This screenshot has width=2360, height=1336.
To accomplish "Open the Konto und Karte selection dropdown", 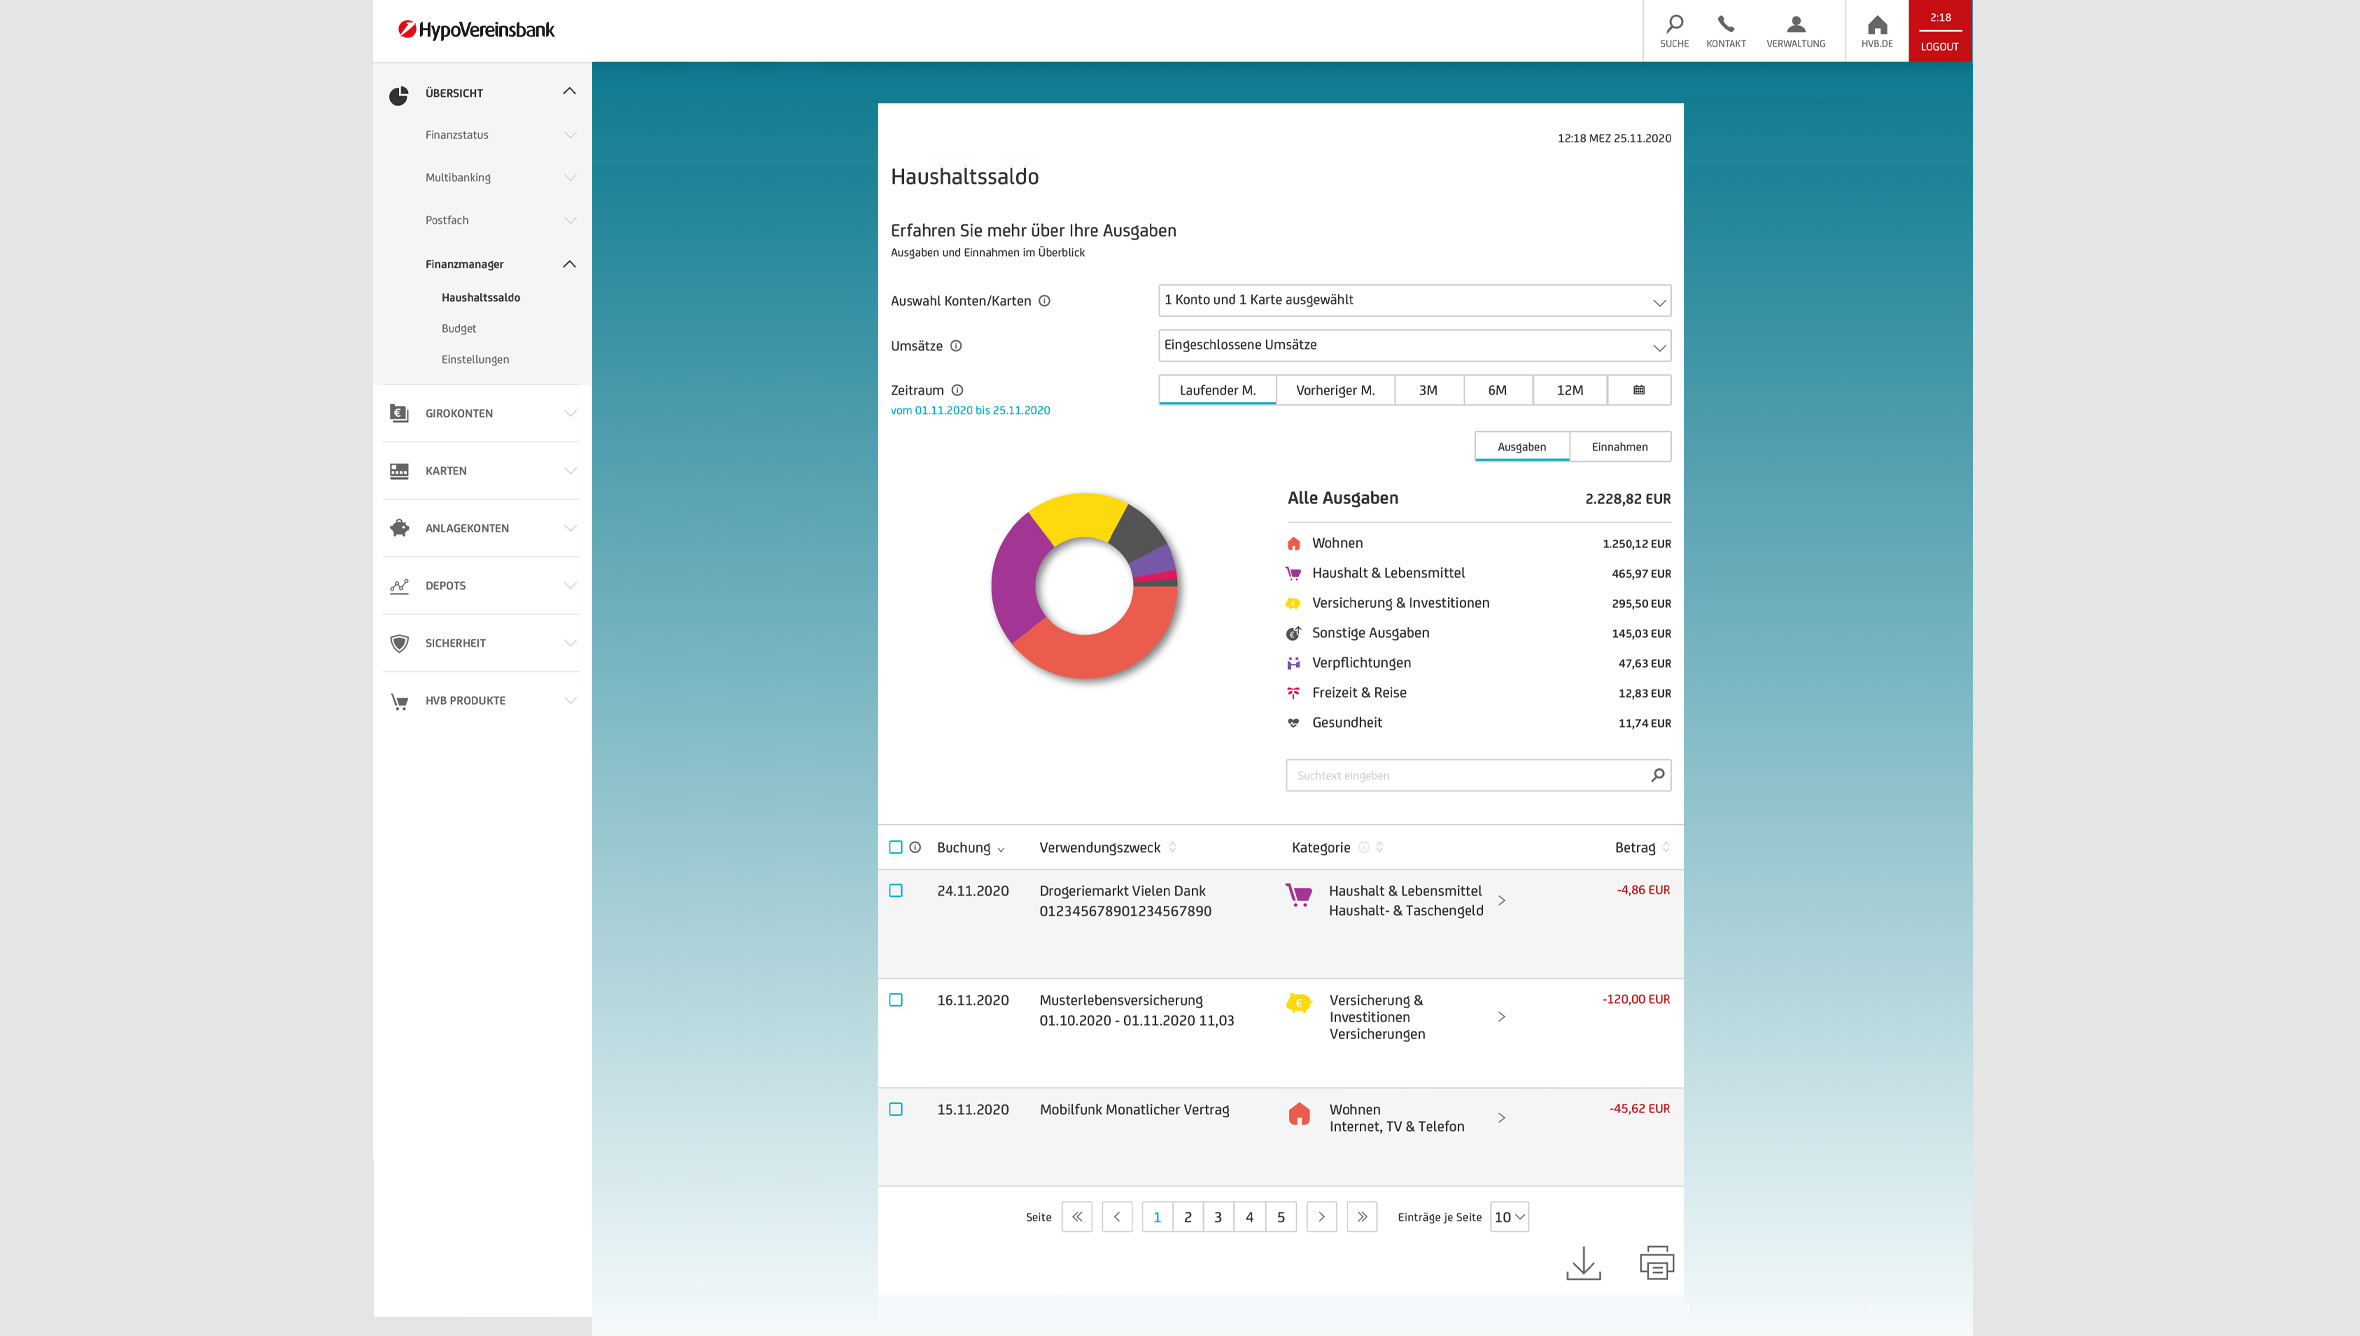I will [x=1414, y=301].
